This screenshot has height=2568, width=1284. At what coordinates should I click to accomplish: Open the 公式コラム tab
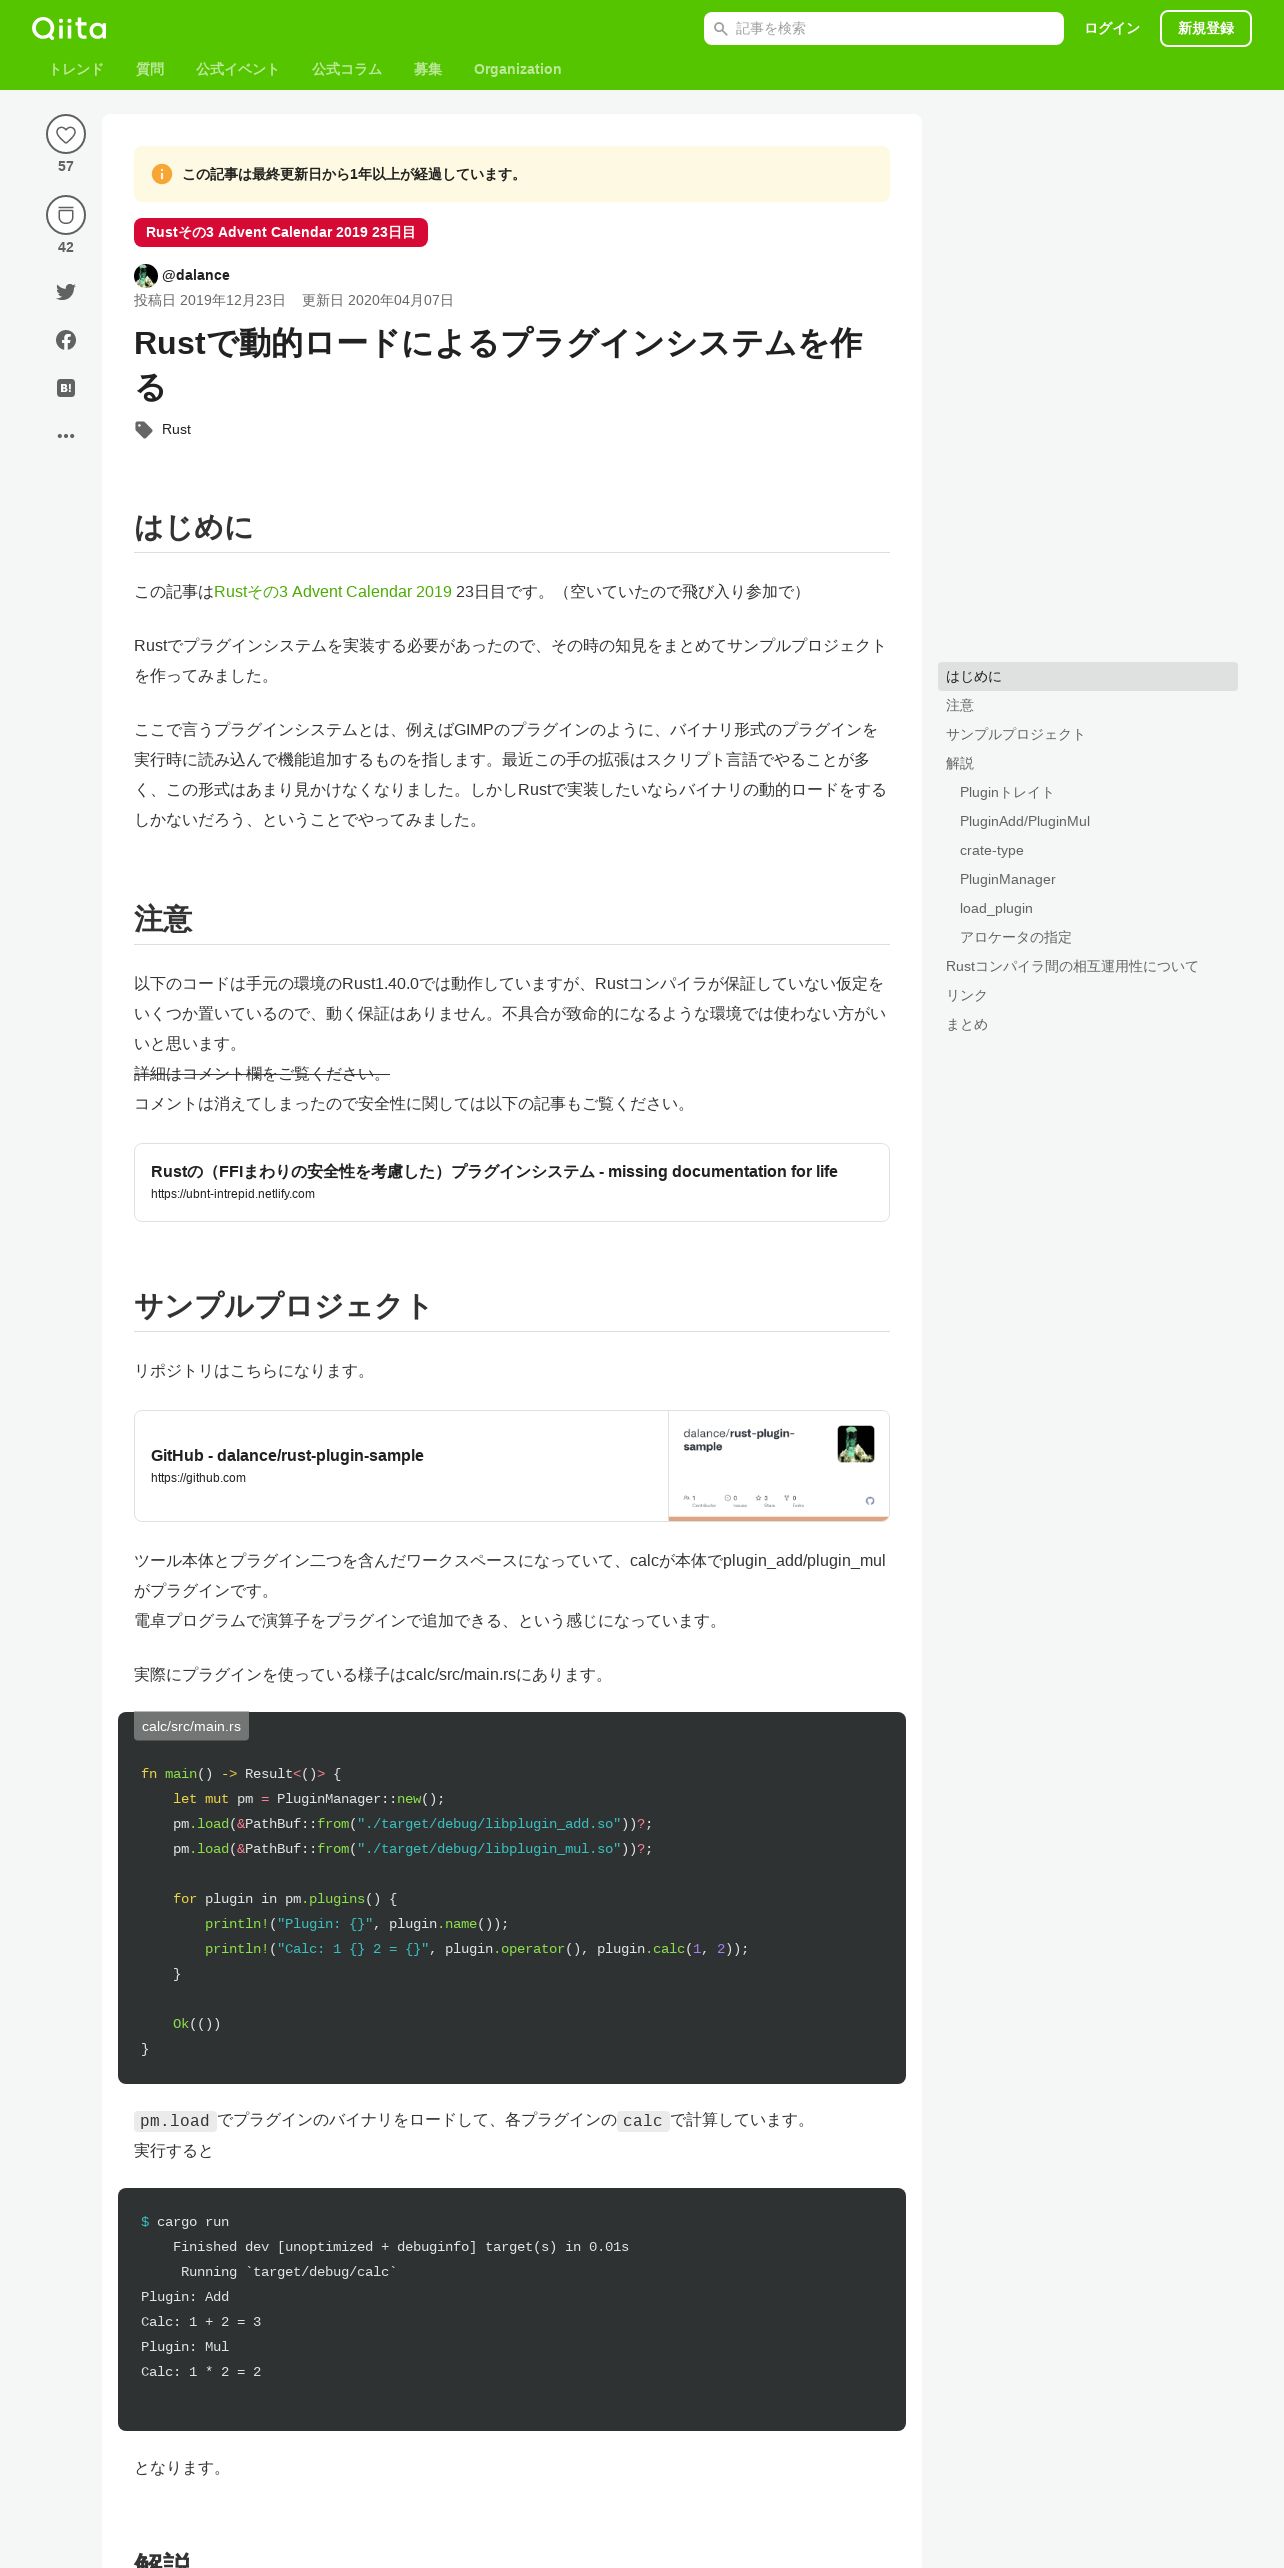[x=347, y=69]
